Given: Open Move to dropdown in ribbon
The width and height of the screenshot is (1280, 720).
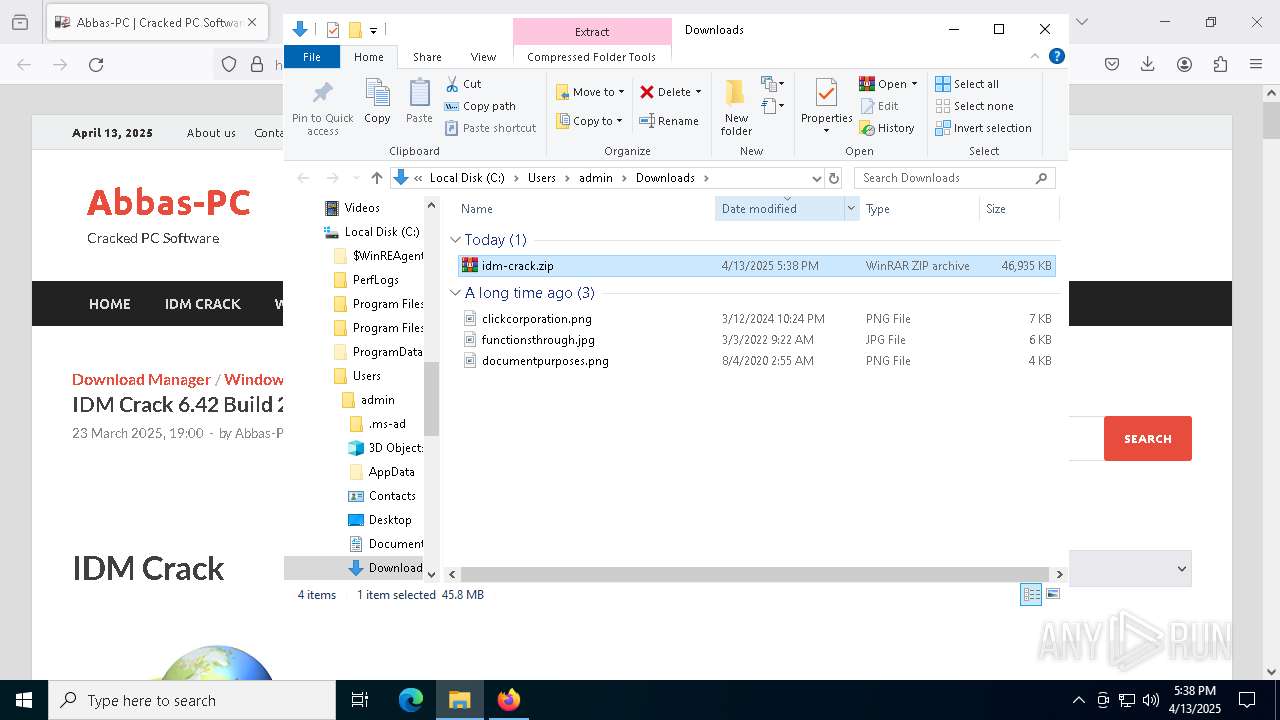Looking at the screenshot, I should (x=590, y=92).
